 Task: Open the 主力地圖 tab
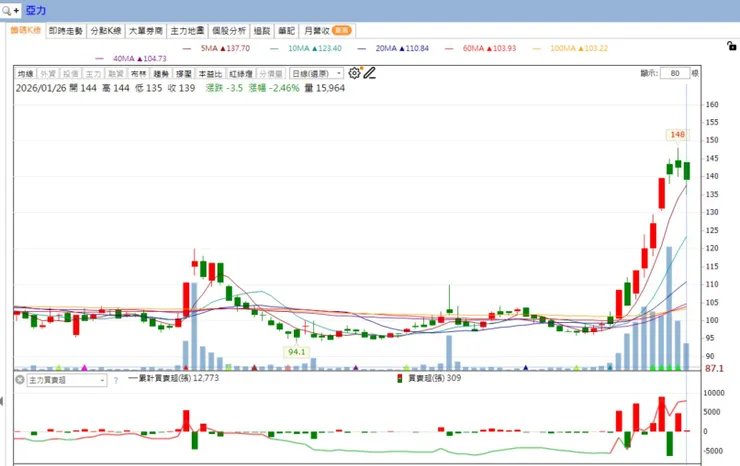tap(187, 31)
